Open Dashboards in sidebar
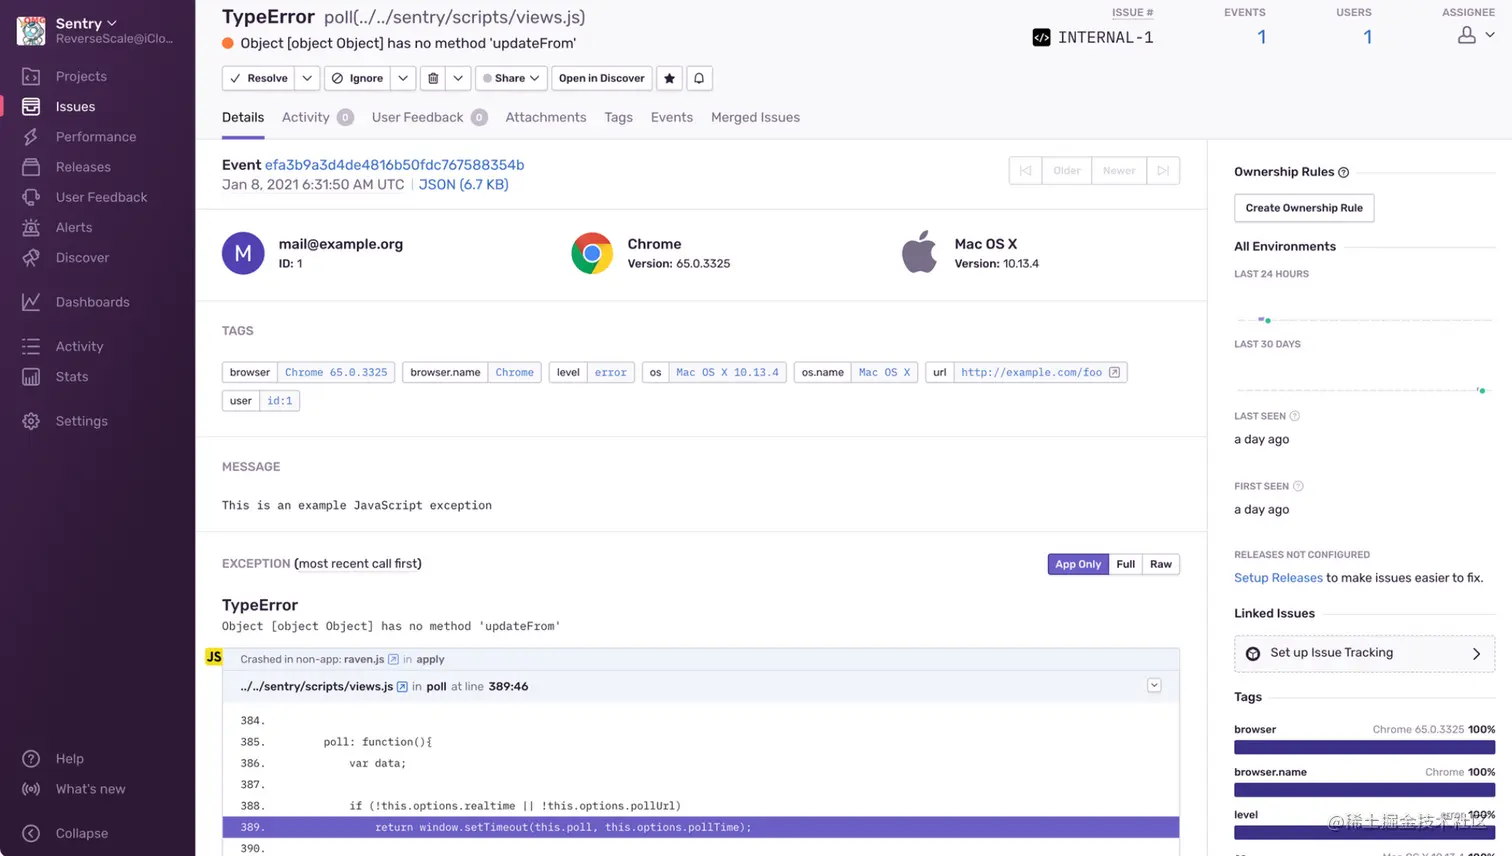This screenshot has width=1512, height=856. coord(92,302)
